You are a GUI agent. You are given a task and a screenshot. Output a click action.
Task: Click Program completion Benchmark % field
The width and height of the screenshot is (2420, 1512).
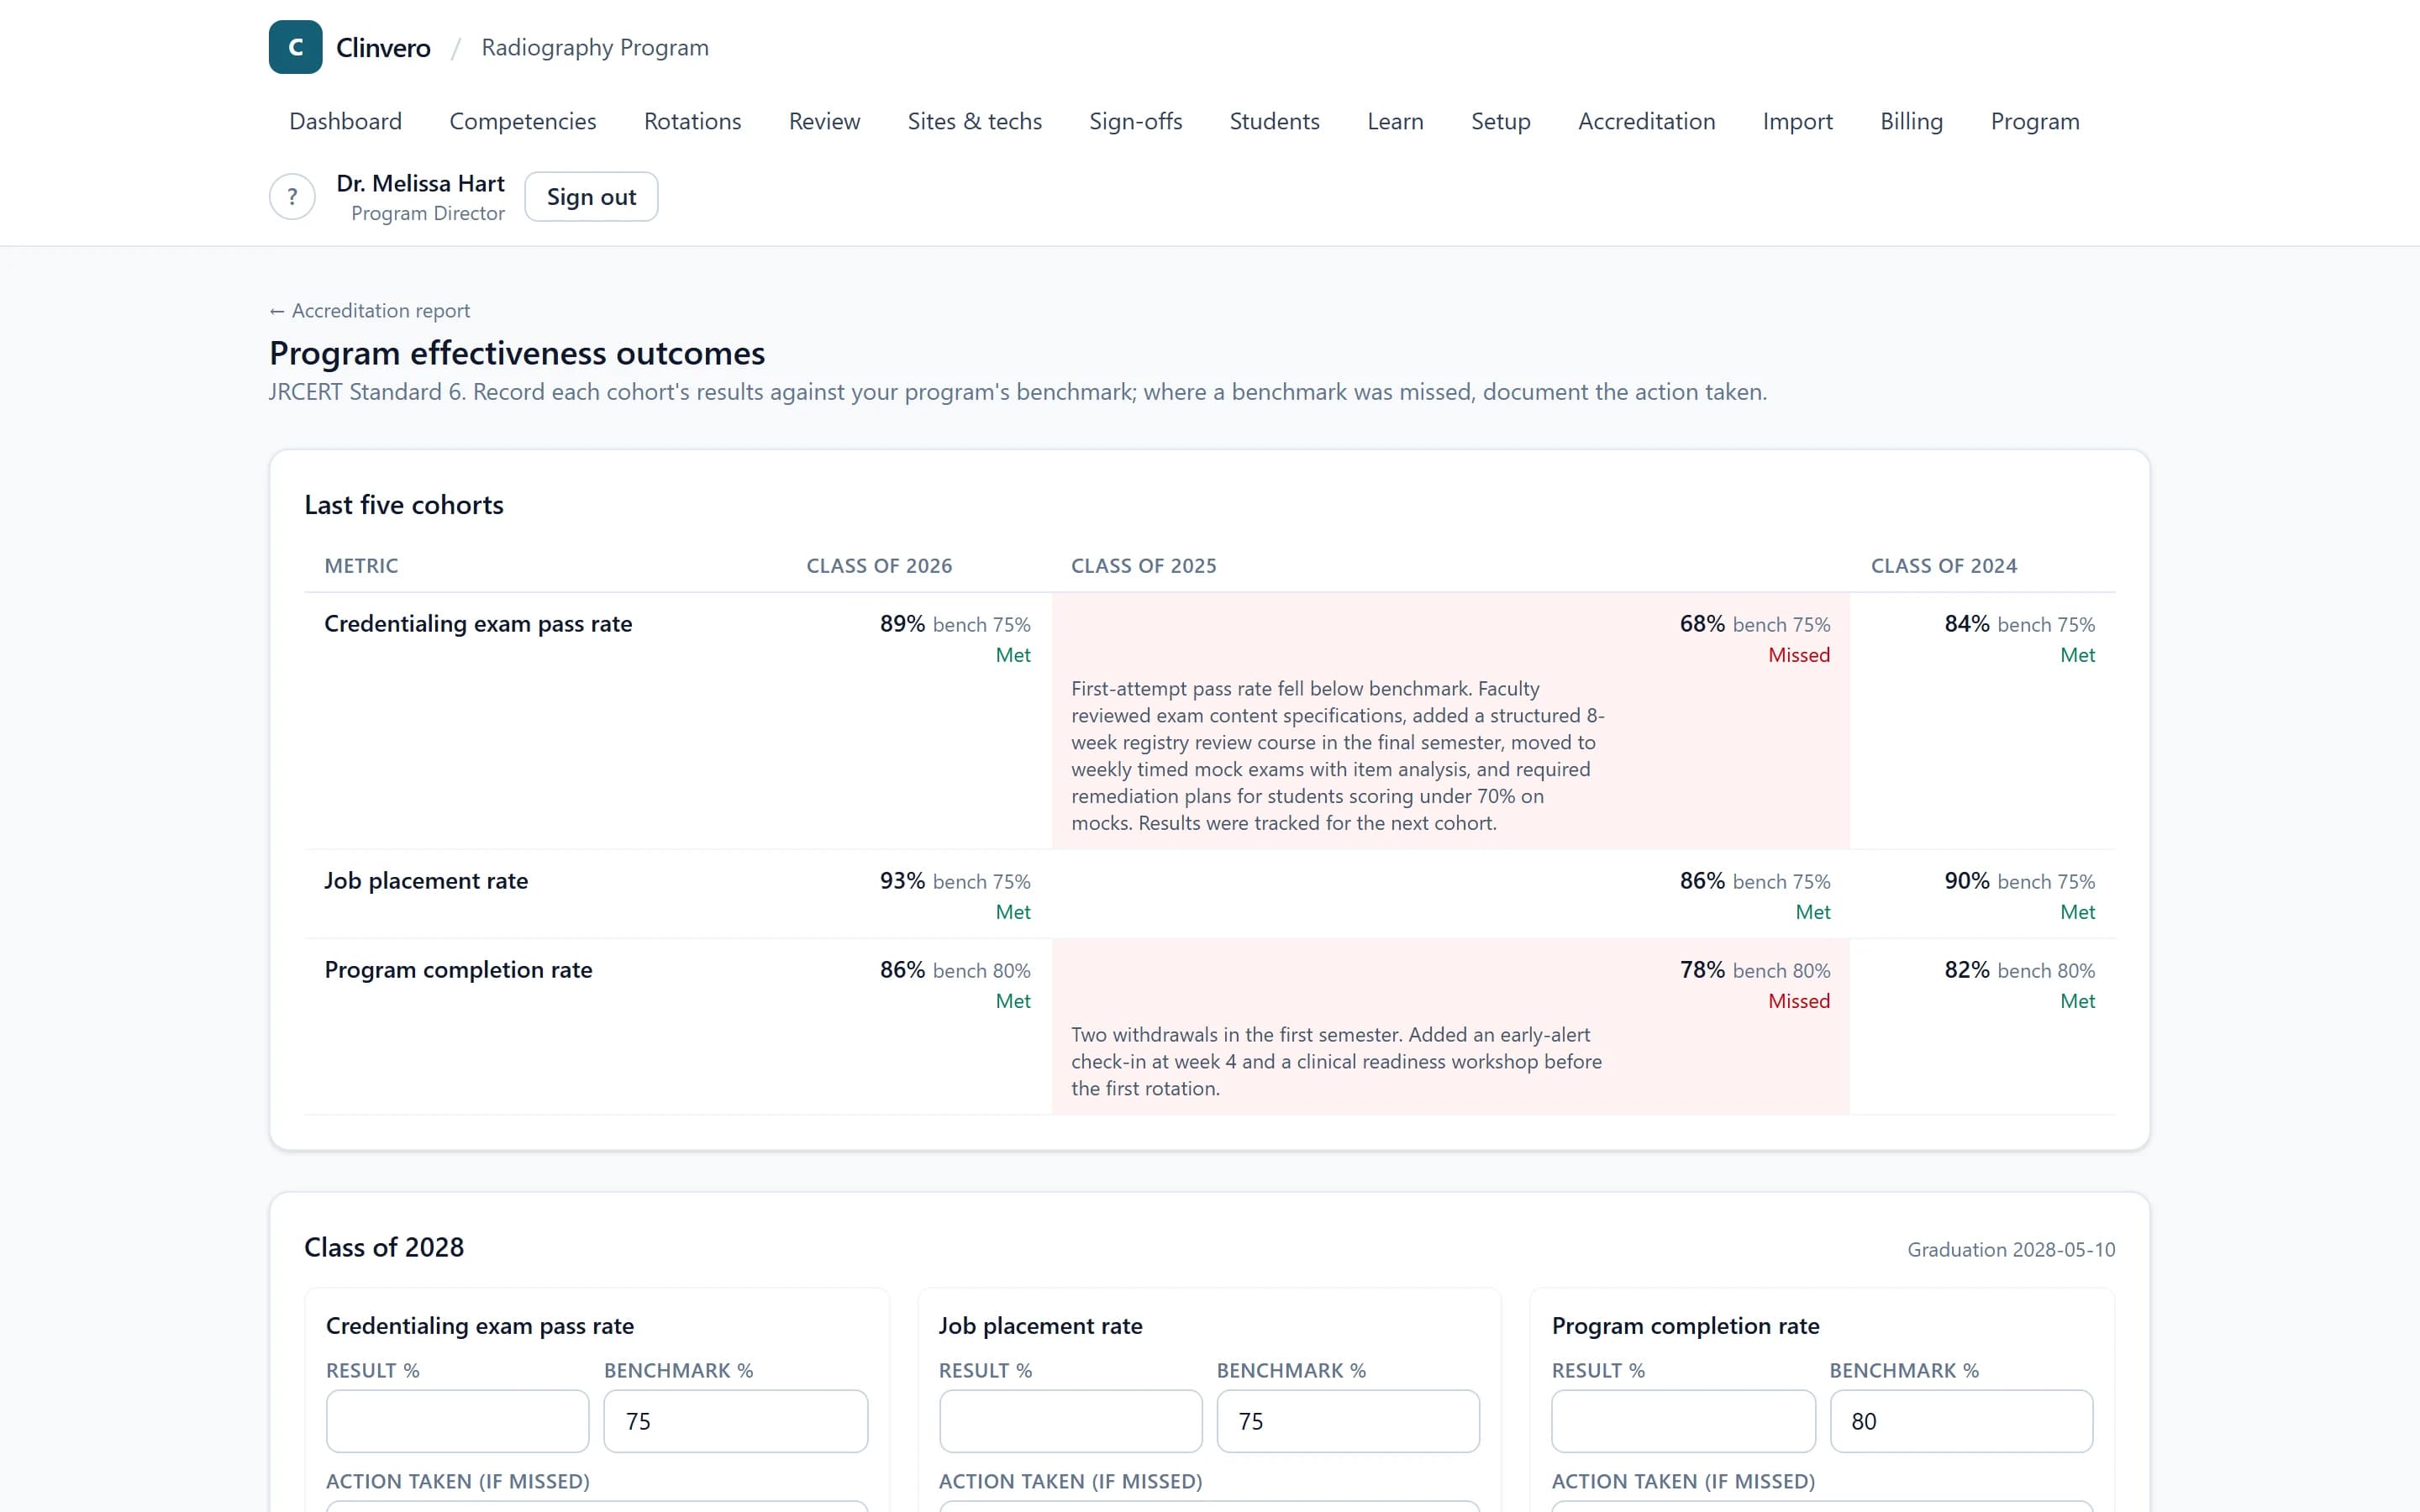pyautogui.click(x=1961, y=1421)
